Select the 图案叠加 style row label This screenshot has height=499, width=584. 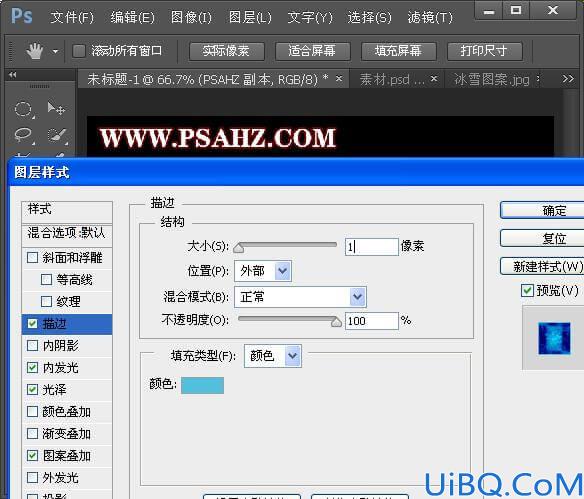point(67,456)
